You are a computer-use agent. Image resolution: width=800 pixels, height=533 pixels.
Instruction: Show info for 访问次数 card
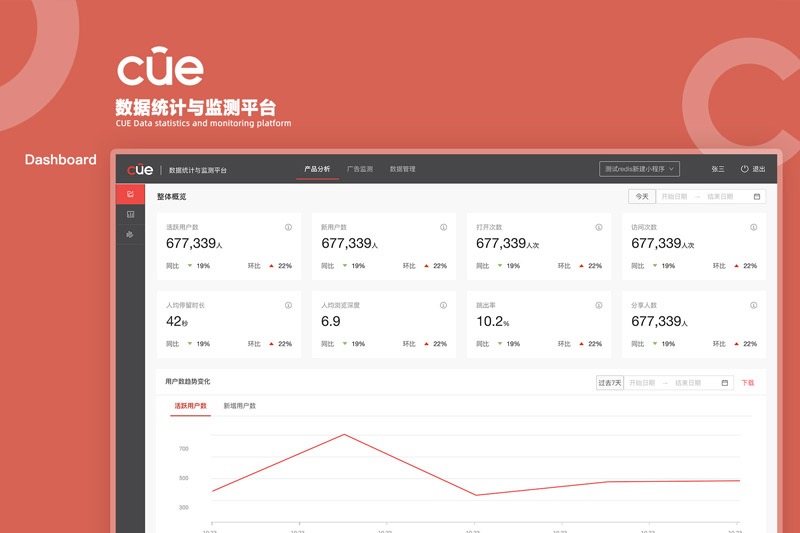point(754,227)
